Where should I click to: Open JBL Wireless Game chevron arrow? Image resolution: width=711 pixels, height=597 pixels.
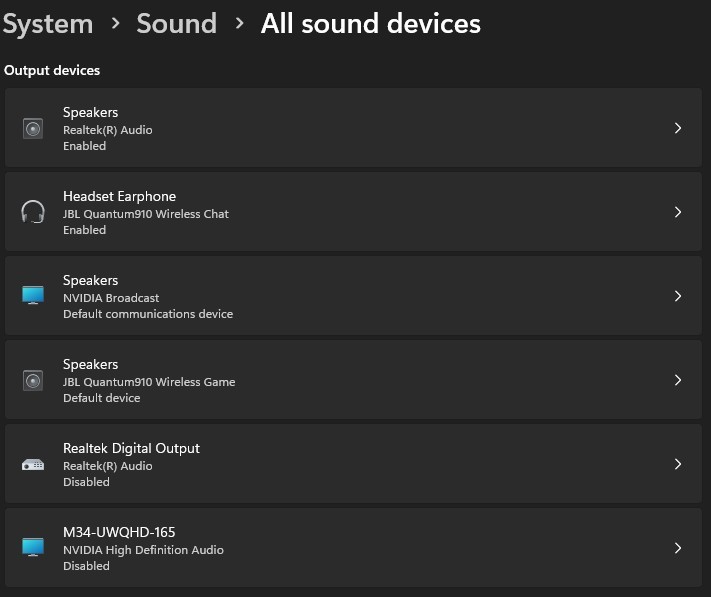[x=677, y=380]
